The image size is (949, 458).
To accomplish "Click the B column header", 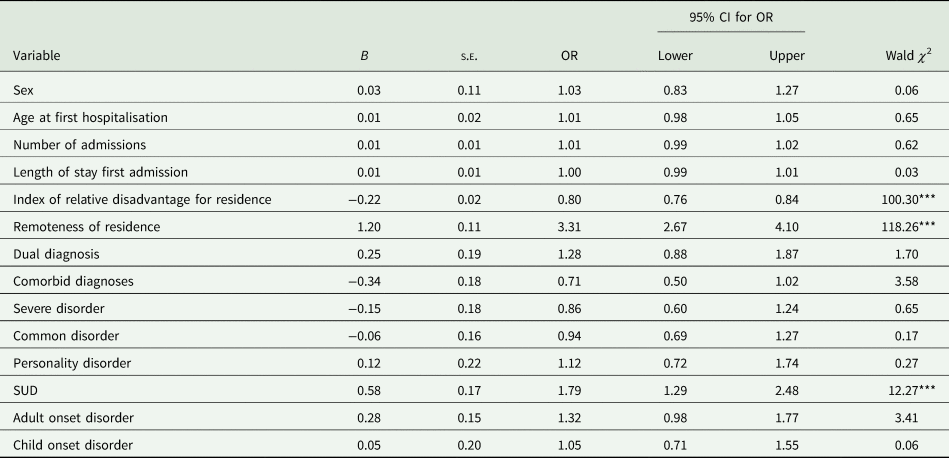I will coord(364,55).
